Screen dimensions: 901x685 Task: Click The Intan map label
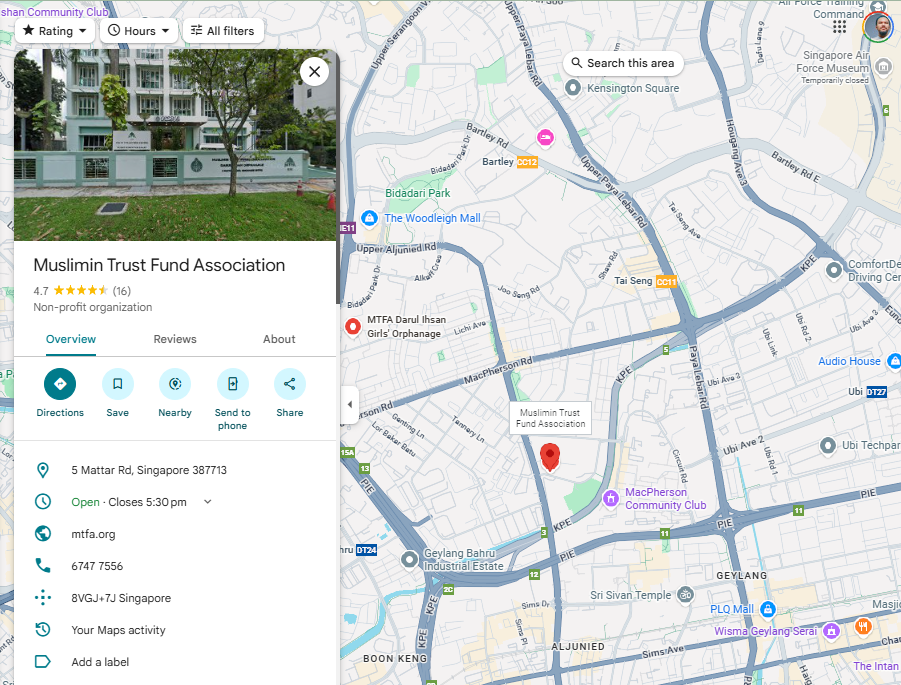(x=876, y=666)
